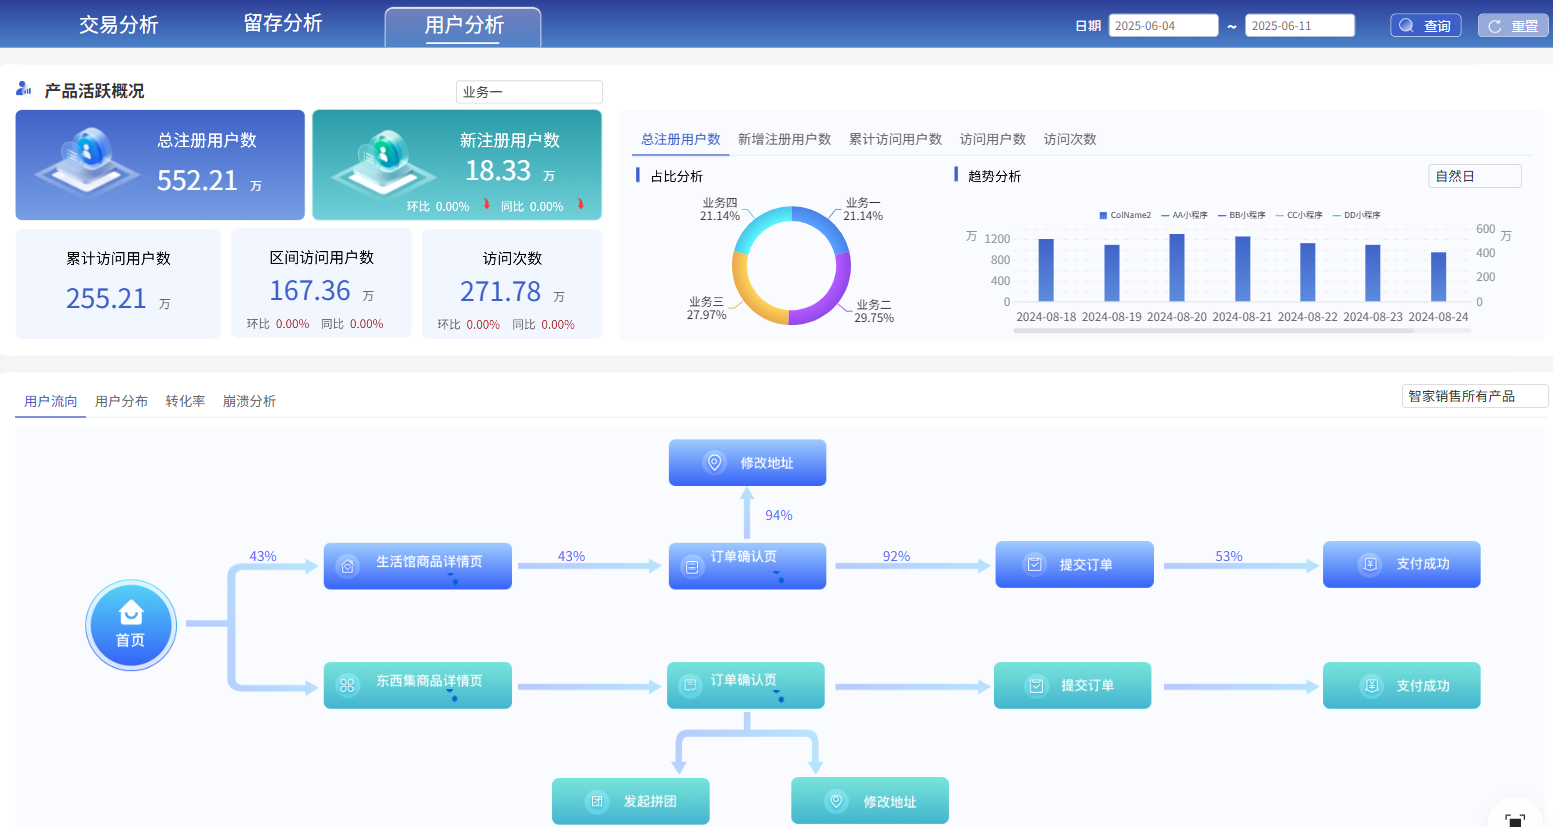Viewport: 1553px width, 827px height.
Task: Click the 重置 button
Action: click(x=1513, y=26)
